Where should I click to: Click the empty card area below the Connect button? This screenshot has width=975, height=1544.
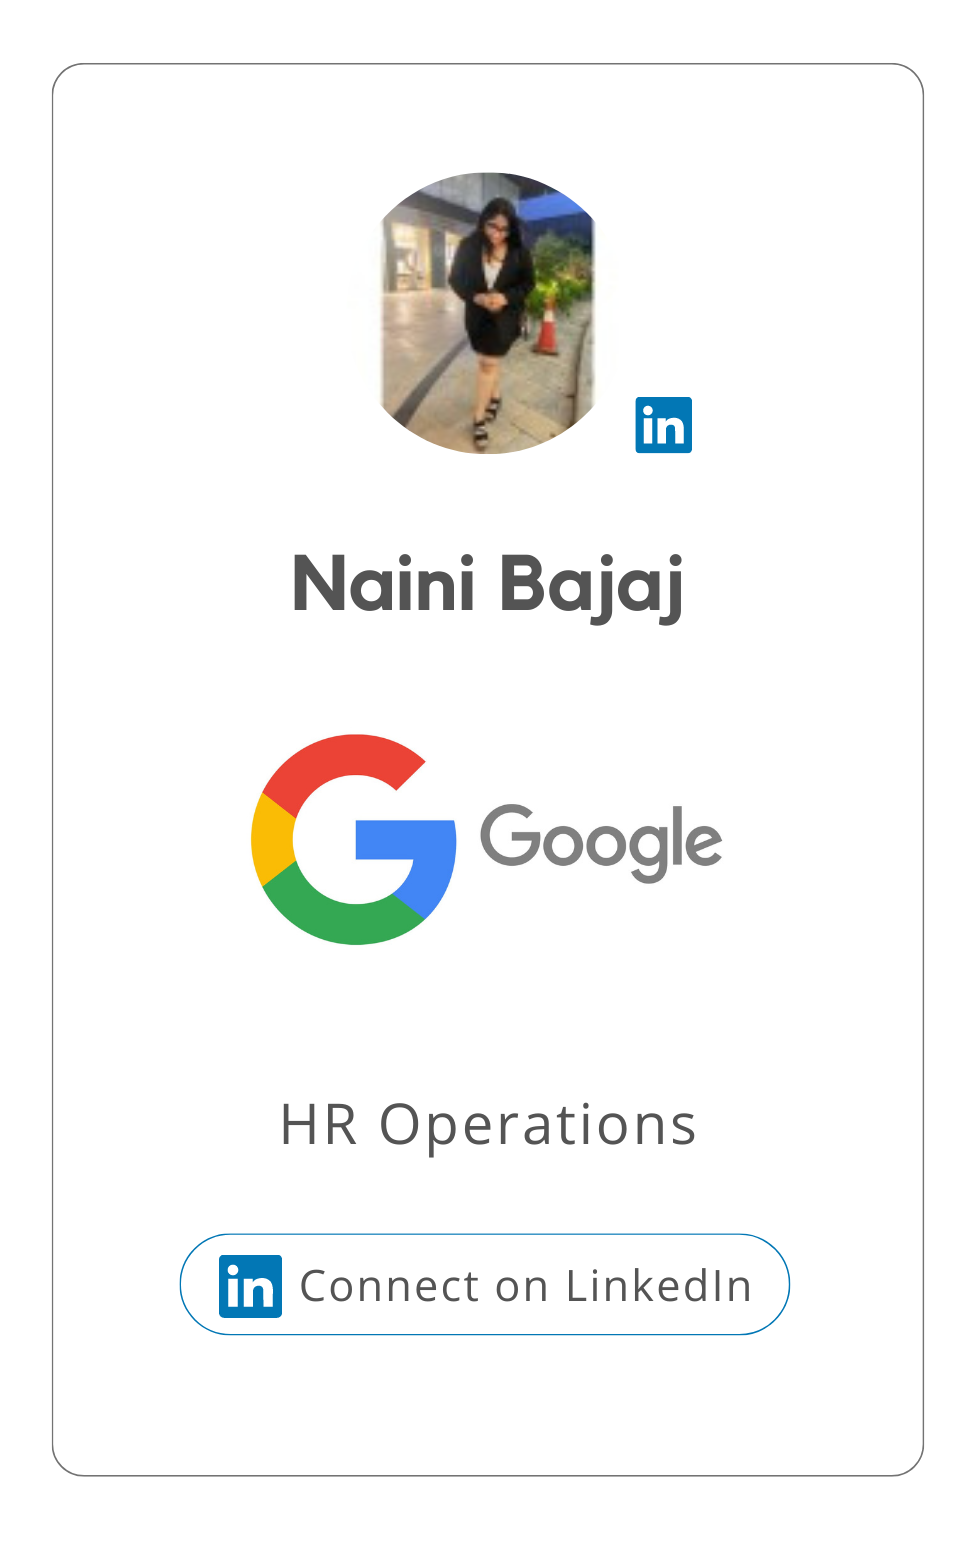pyautogui.click(x=488, y=1405)
